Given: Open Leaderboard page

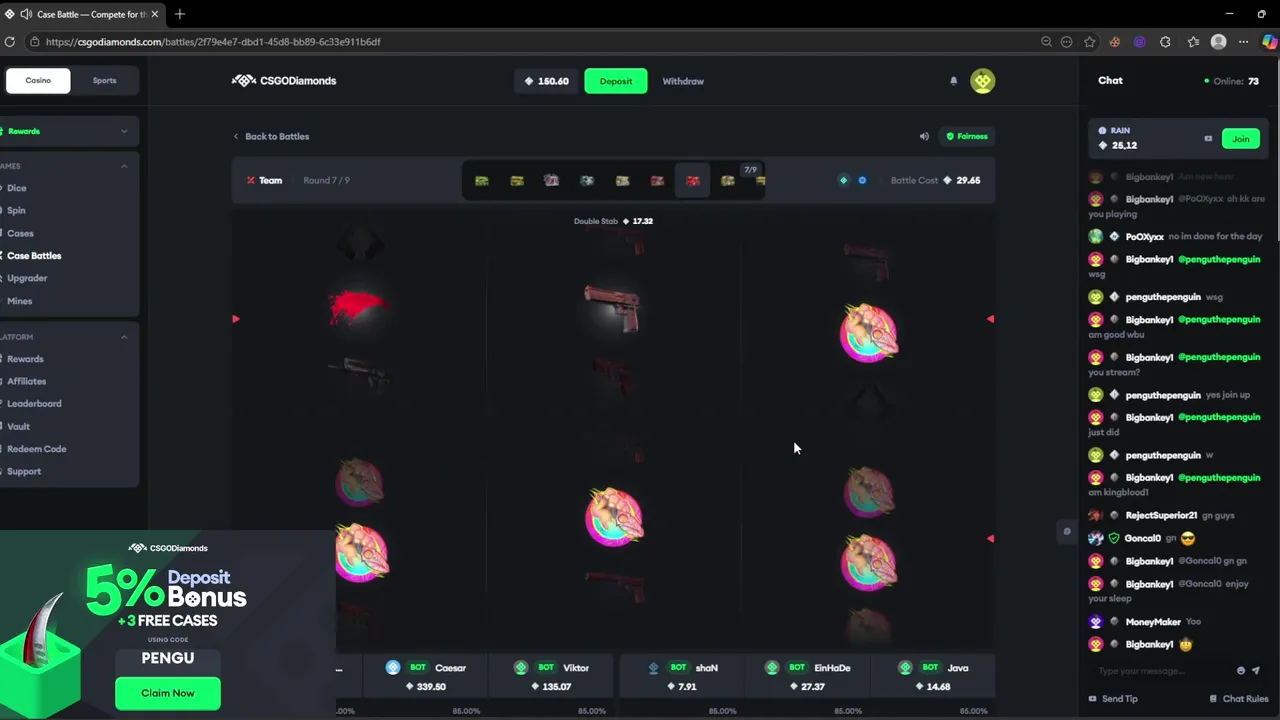Looking at the screenshot, I should [x=34, y=404].
